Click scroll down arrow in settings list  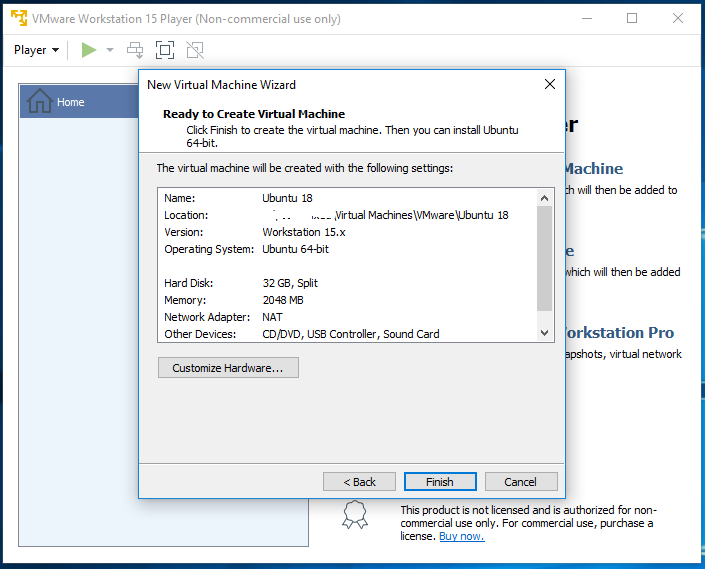[544, 333]
